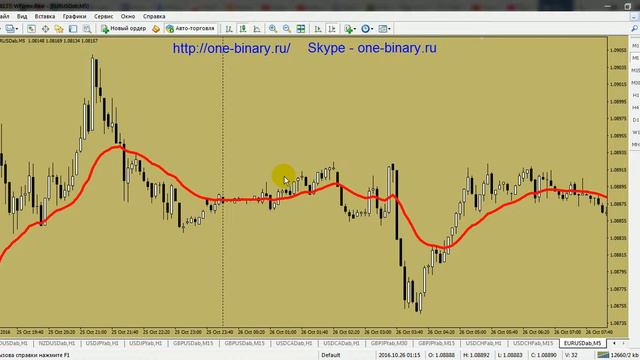Click the price scale on chart's right

click(x=618, y=182)
